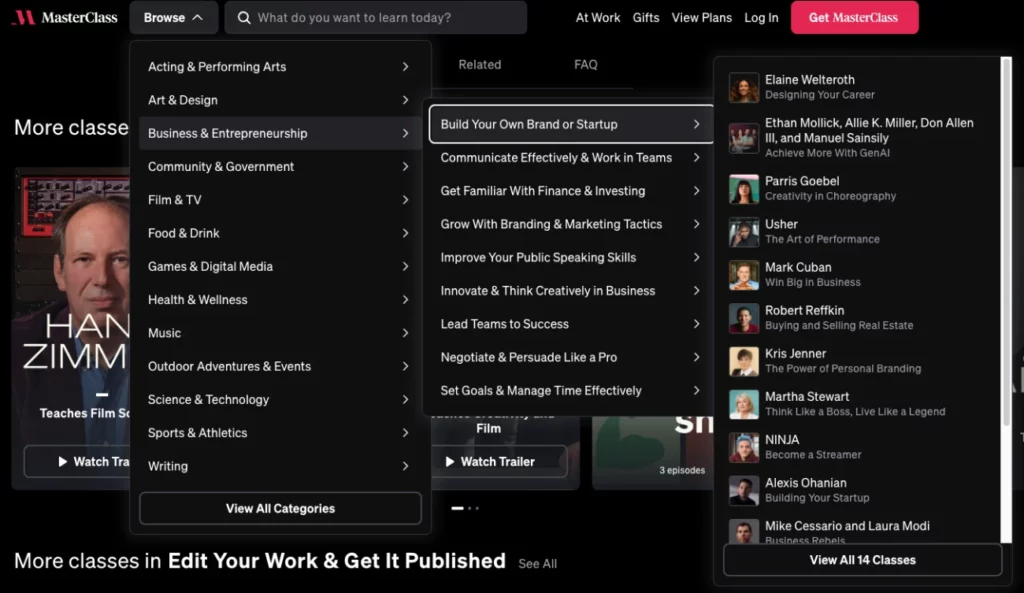
Task: Click View All 14 Classes button
Action: (x=862, y=560)
